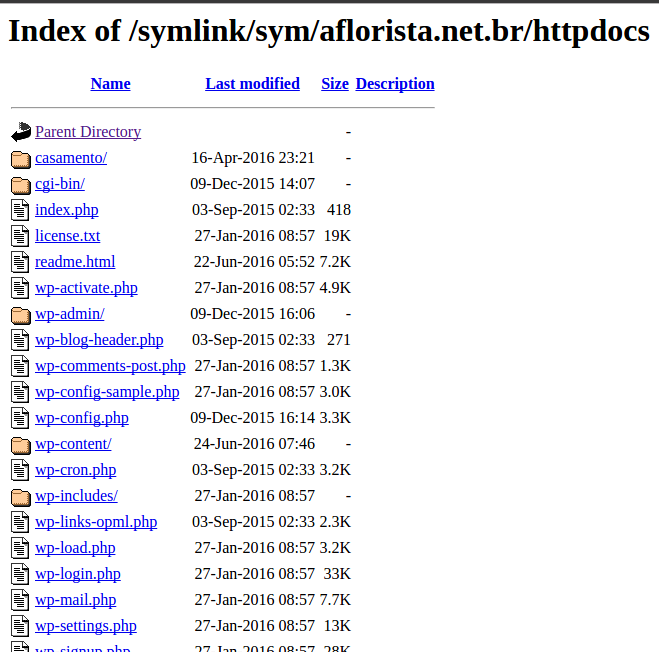Open the wp-cron.php link

coord(76,470)
